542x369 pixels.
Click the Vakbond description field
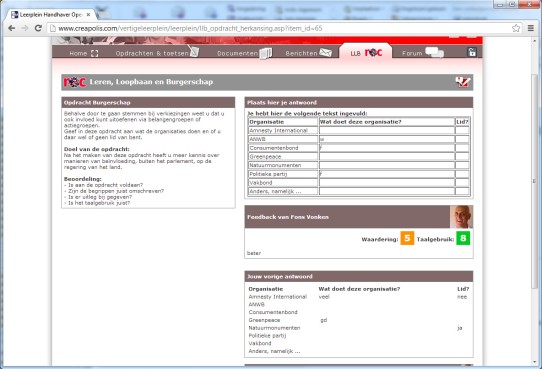[x=386, y=182]
